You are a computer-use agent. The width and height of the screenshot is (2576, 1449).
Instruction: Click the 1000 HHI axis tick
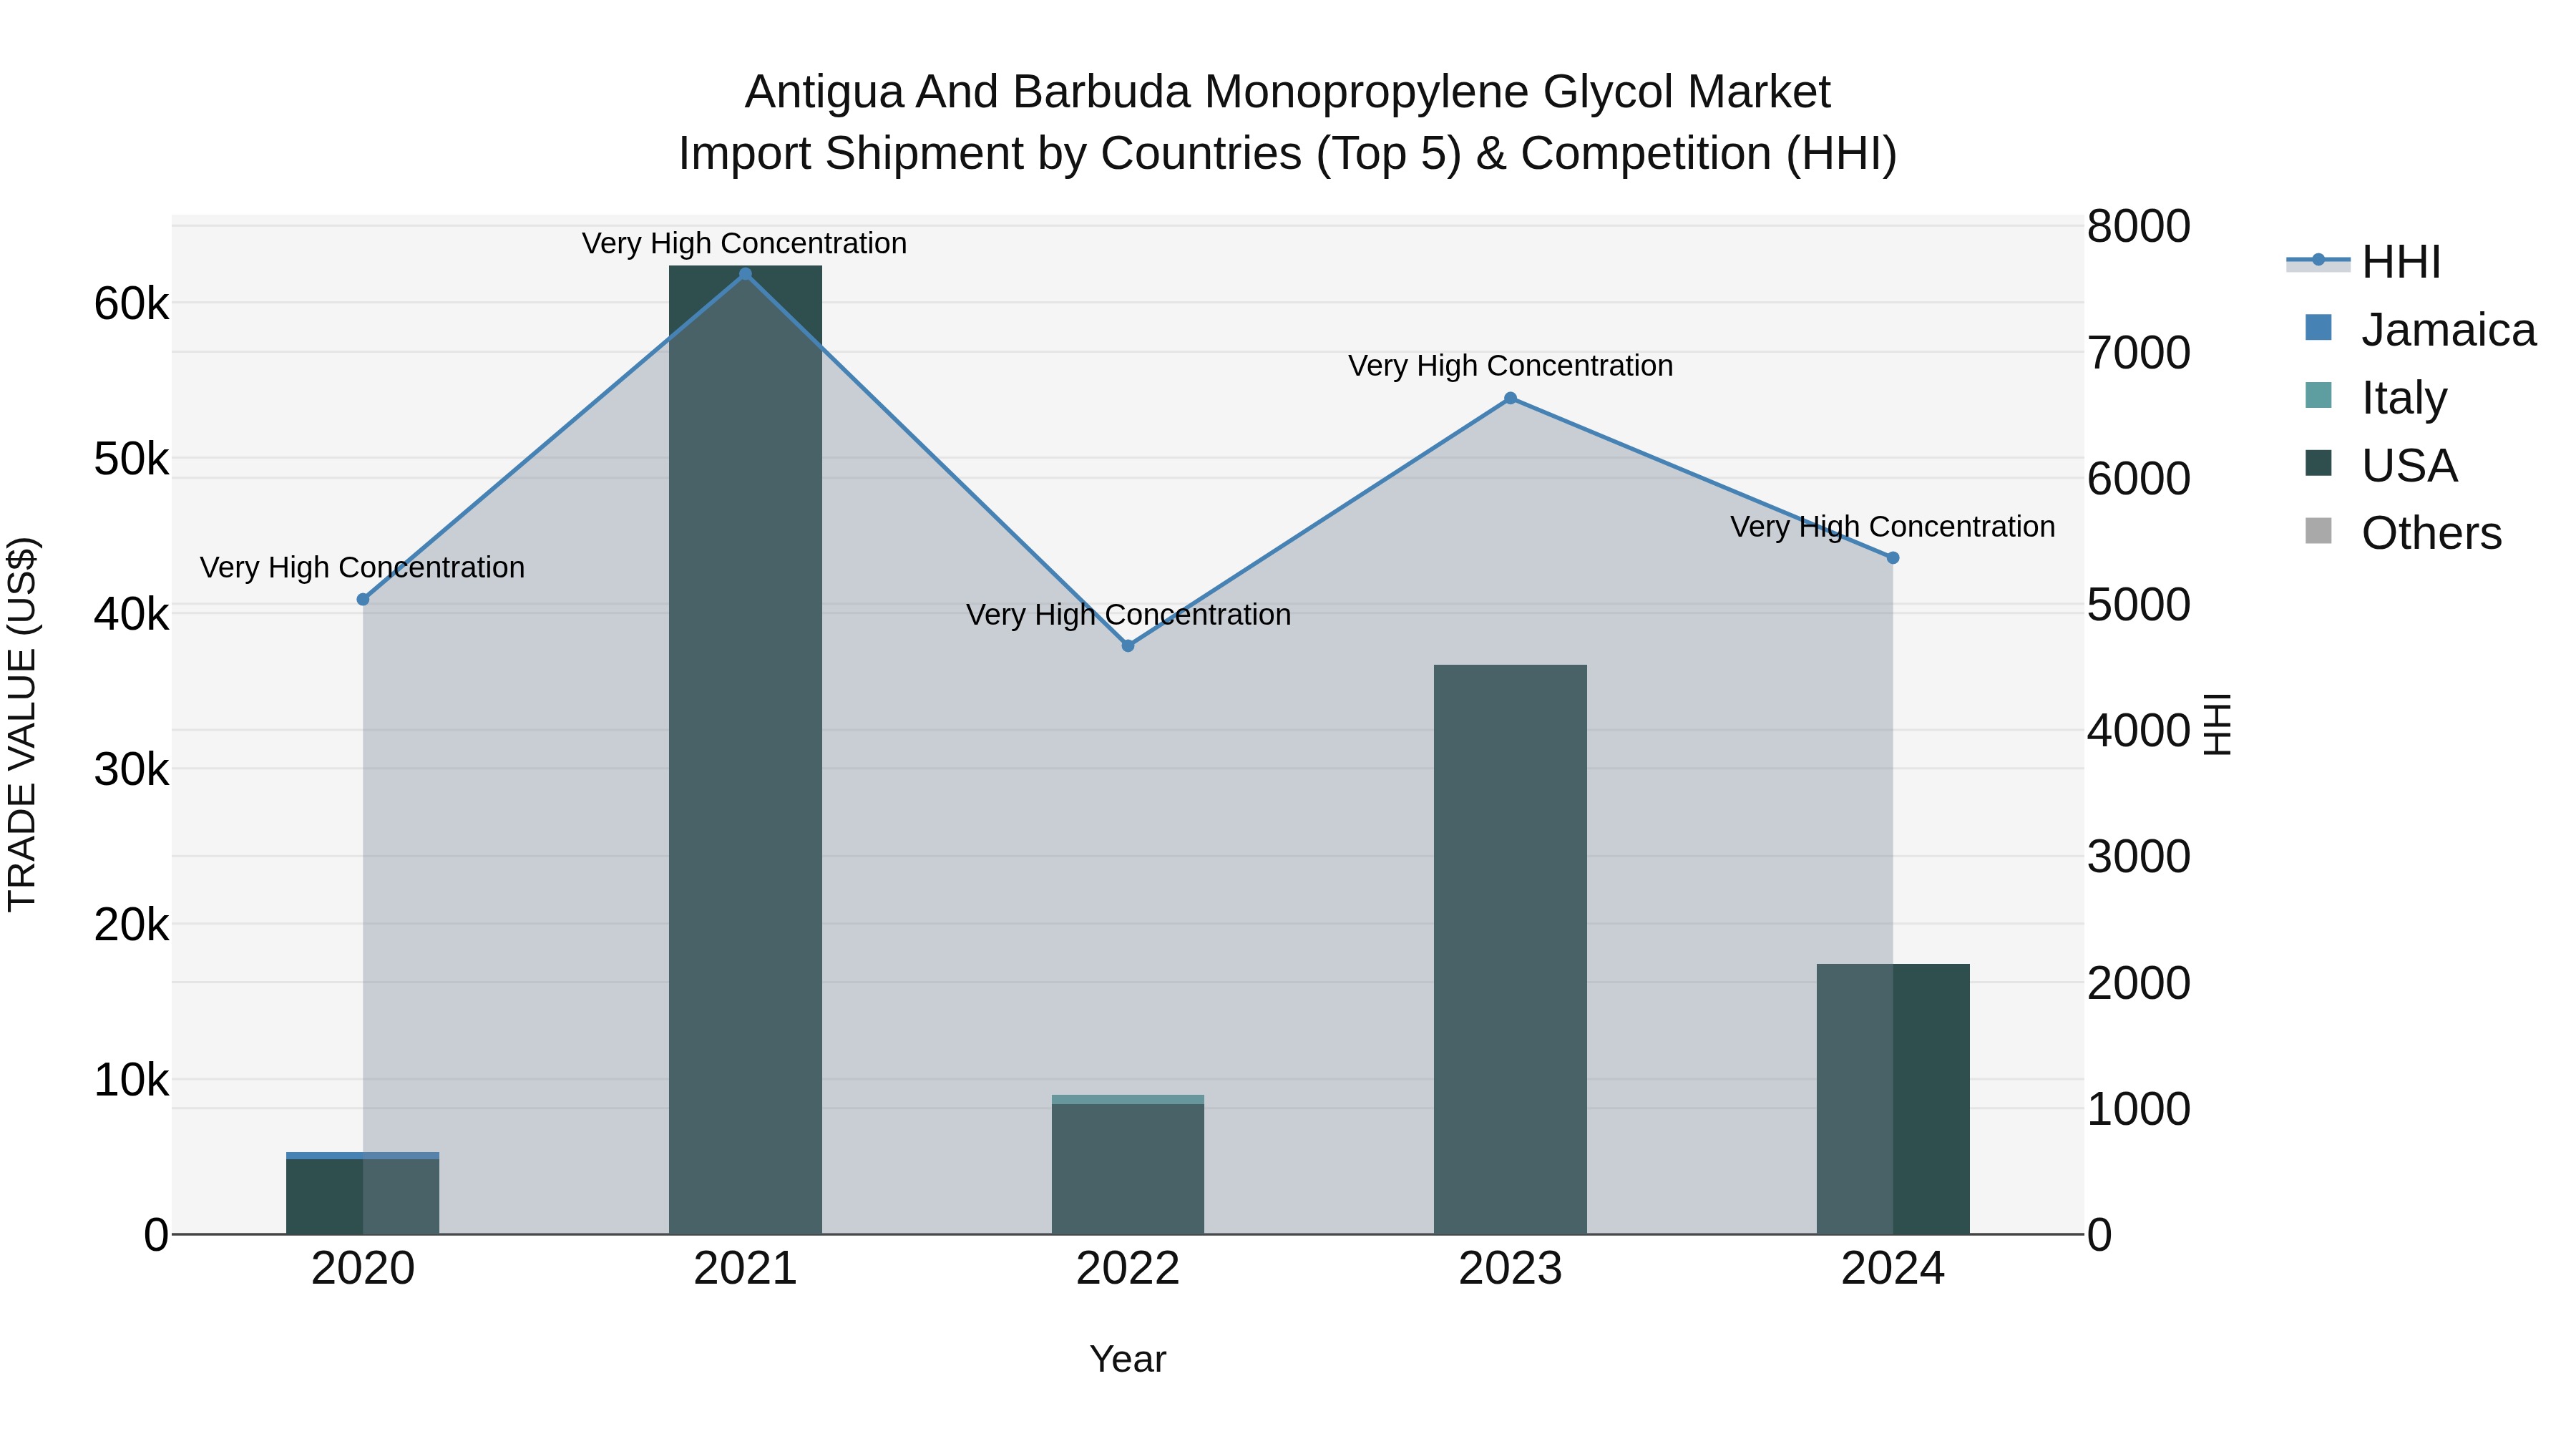click(2138, 1109)
